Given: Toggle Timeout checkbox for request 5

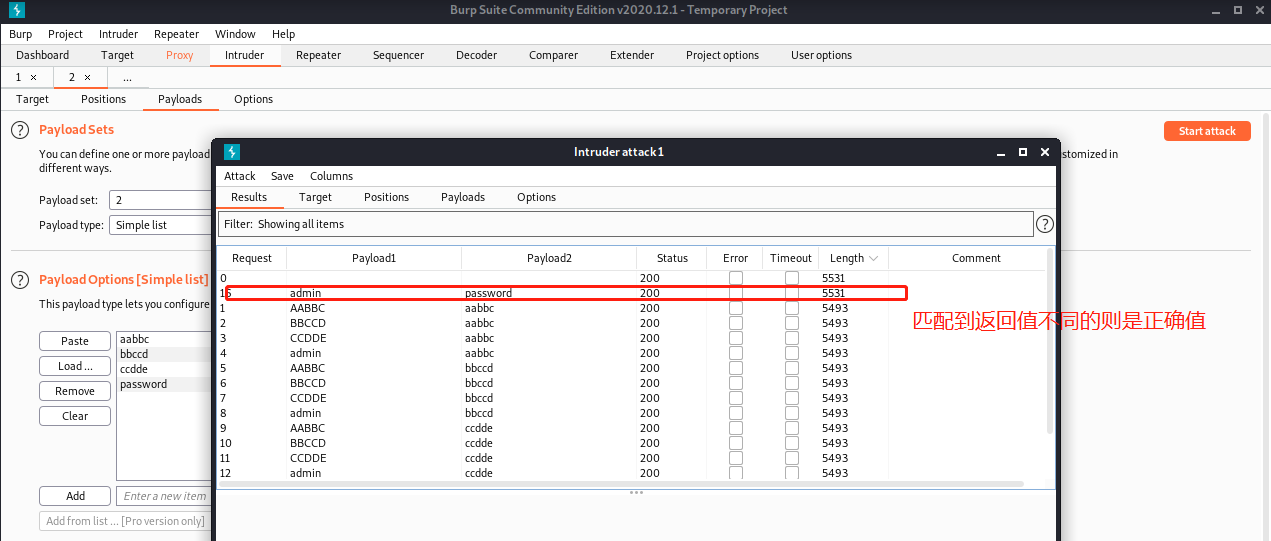Looking at the screenshot, I should (x=792, y=368).
